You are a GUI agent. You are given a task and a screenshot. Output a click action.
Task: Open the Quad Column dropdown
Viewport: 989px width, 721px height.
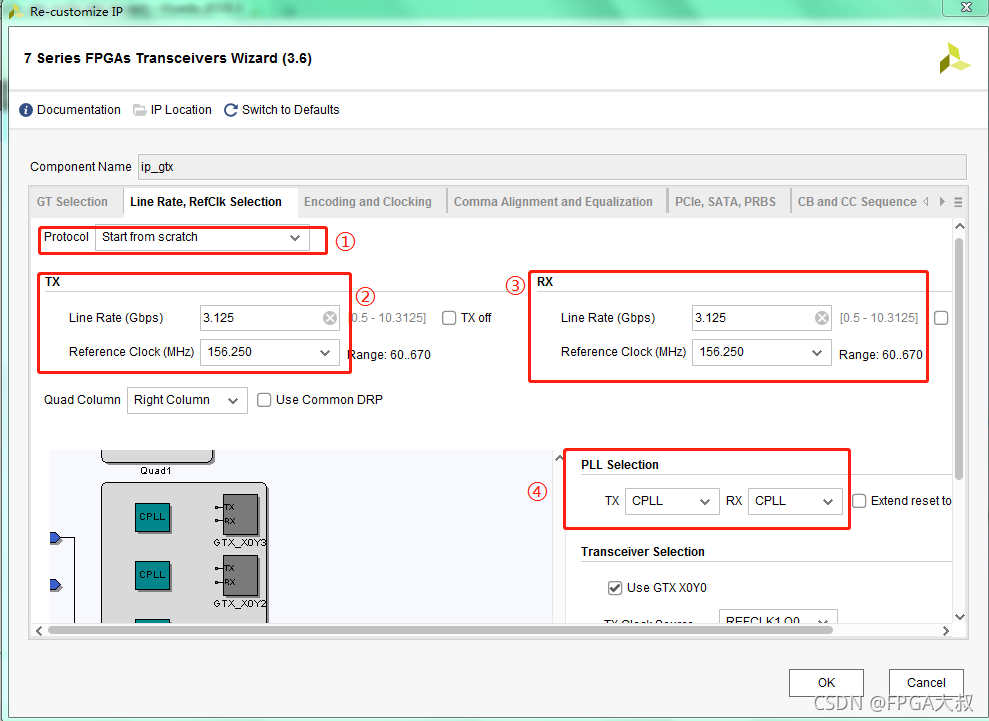[187, 401]
